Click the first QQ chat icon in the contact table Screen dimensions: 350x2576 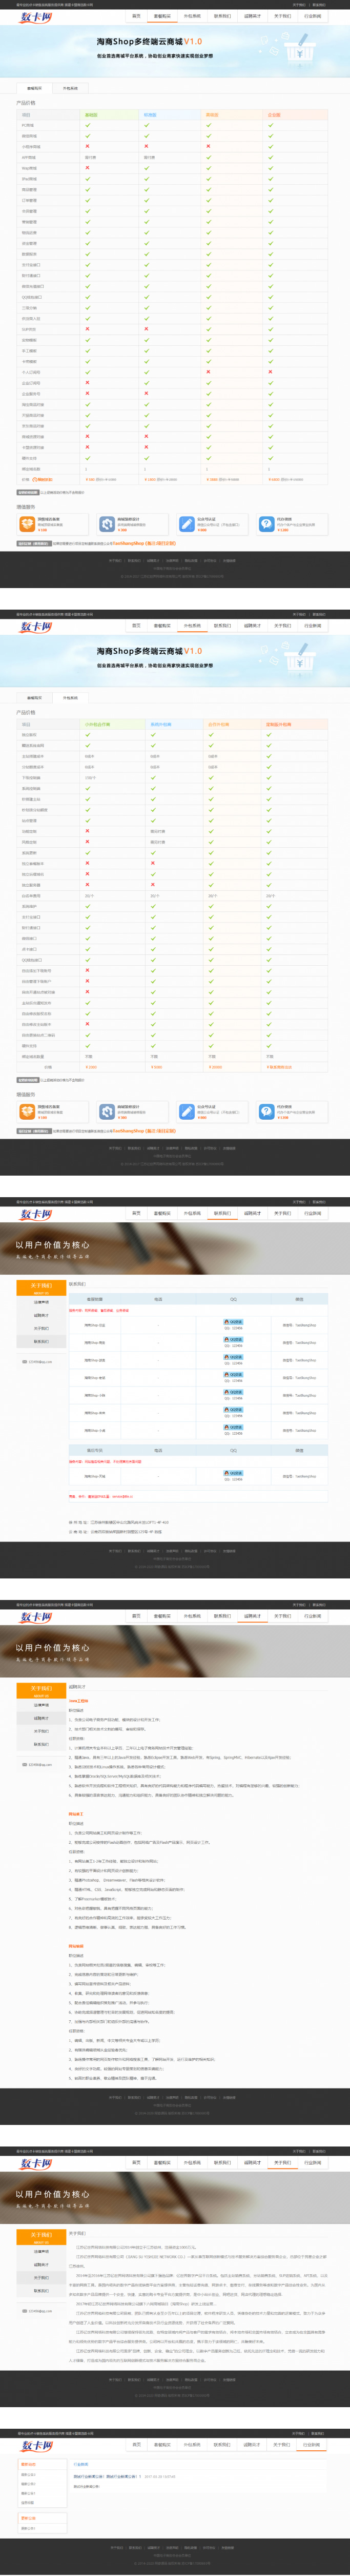(233, 1322)
